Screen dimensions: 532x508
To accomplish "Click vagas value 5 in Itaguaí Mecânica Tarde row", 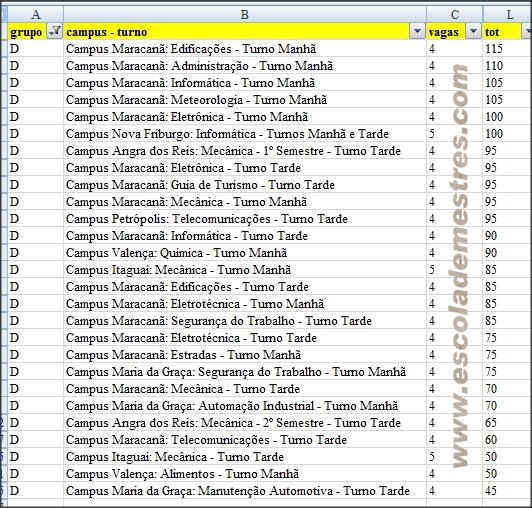I will coord(432,457).
